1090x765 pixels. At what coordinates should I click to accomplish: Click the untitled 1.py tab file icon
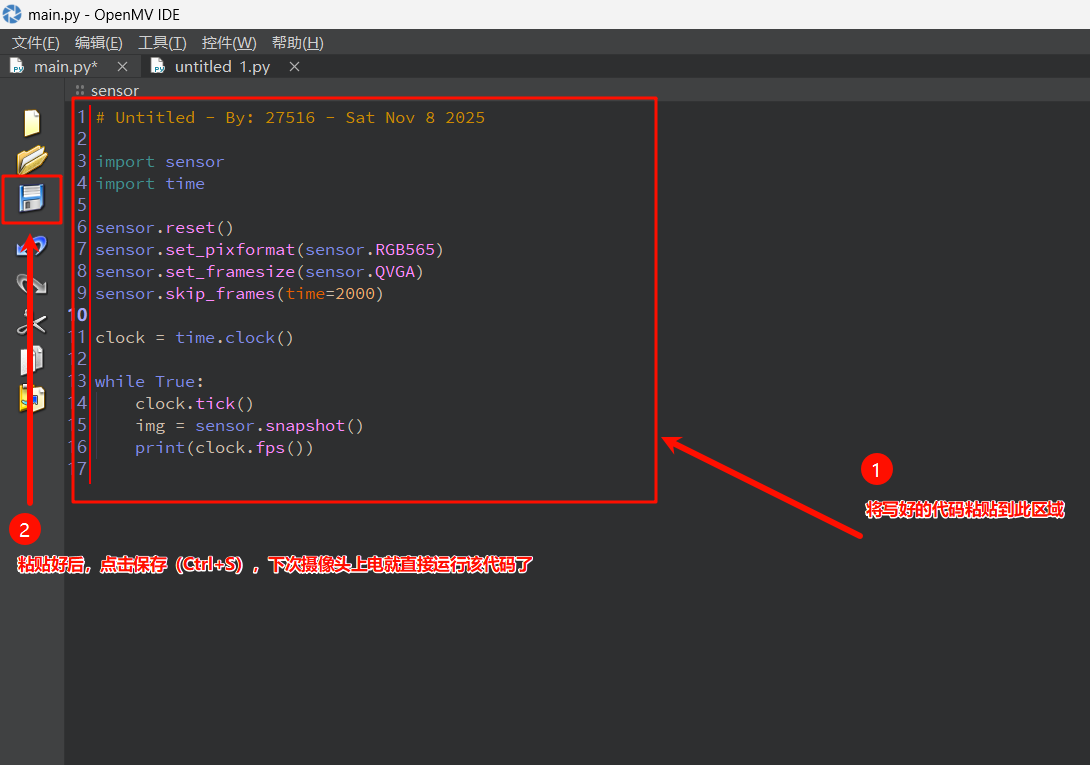pos(158,66)
